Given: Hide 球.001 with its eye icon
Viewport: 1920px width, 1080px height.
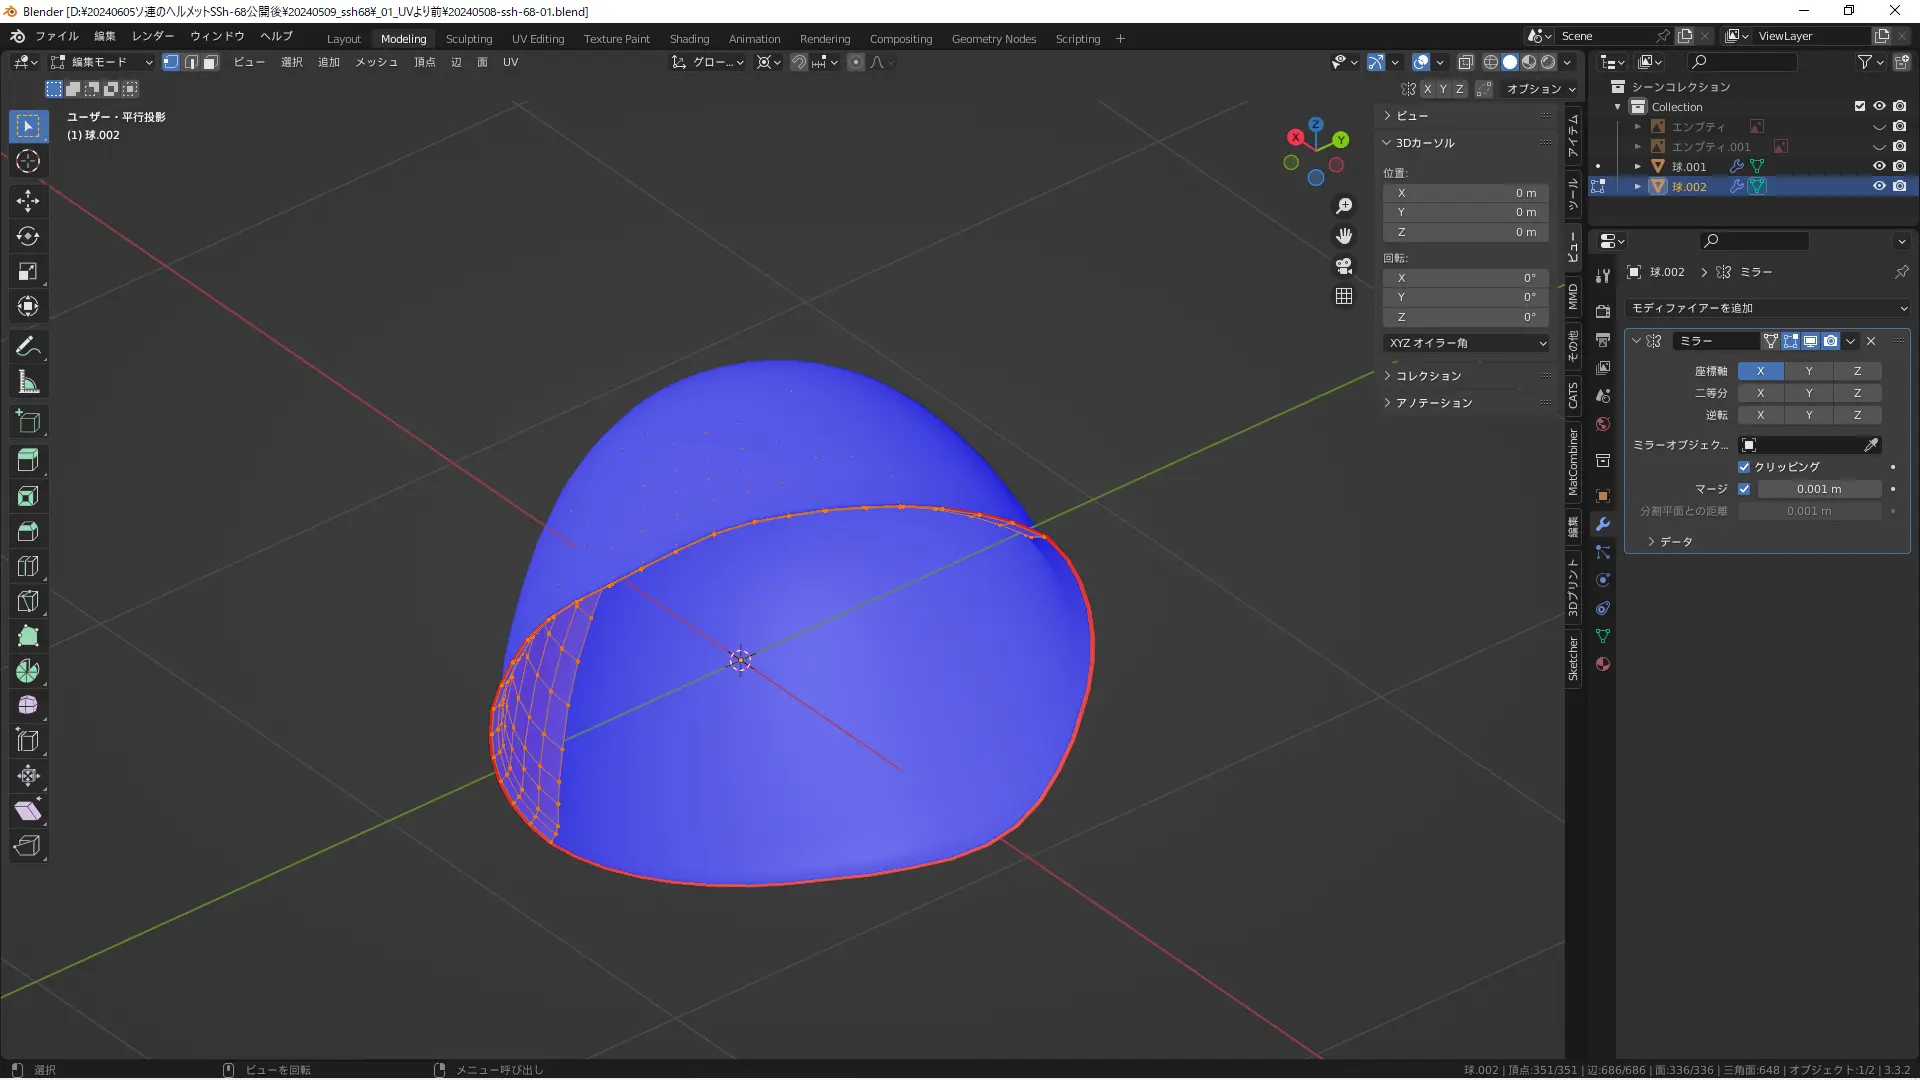Looking at the screenshot, I should pos(1879,166).
